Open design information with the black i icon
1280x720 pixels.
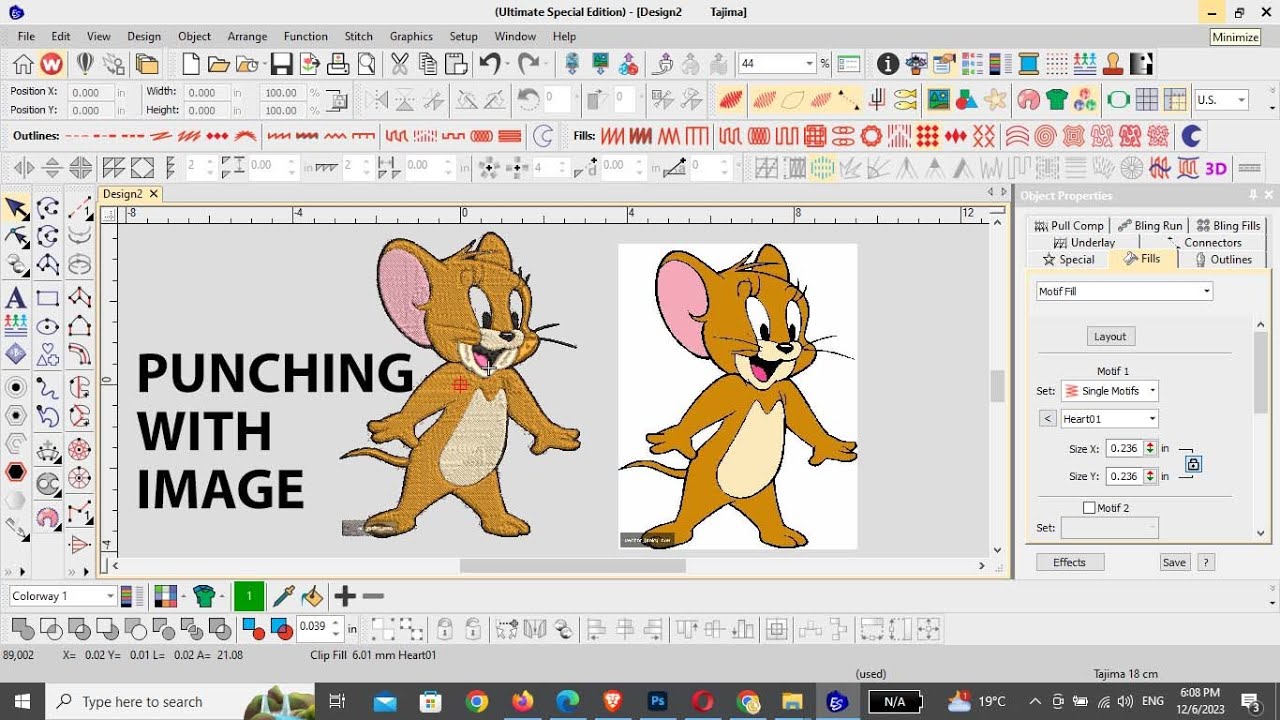888,65
